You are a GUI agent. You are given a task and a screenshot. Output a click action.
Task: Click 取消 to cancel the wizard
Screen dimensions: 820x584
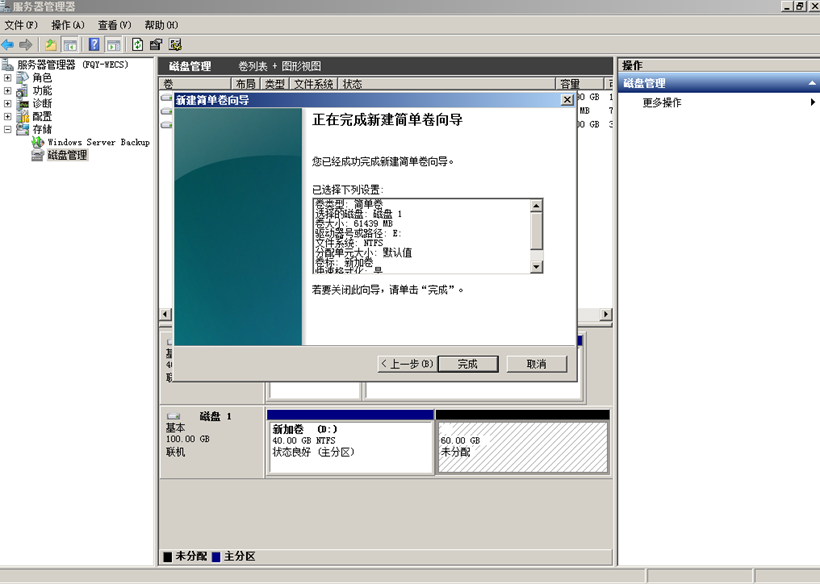[x=536, y=364]
